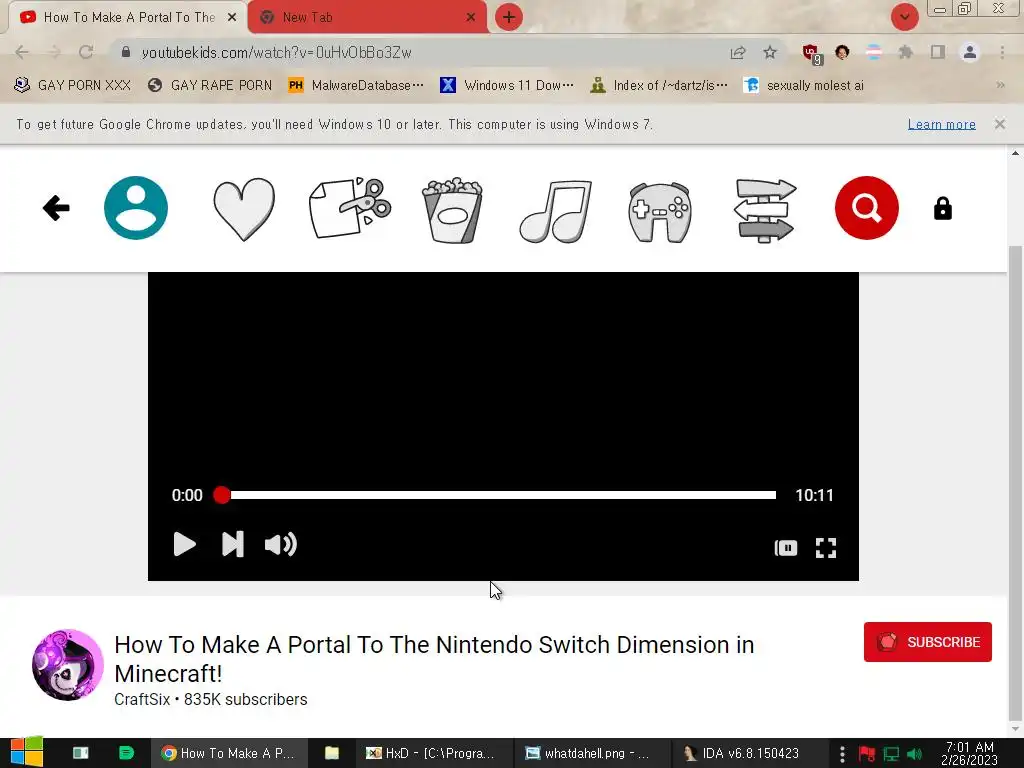Viewport: 1024px width, 768px height.
Task: Open the teal profile avatar icon
Action: coord(136,208)
